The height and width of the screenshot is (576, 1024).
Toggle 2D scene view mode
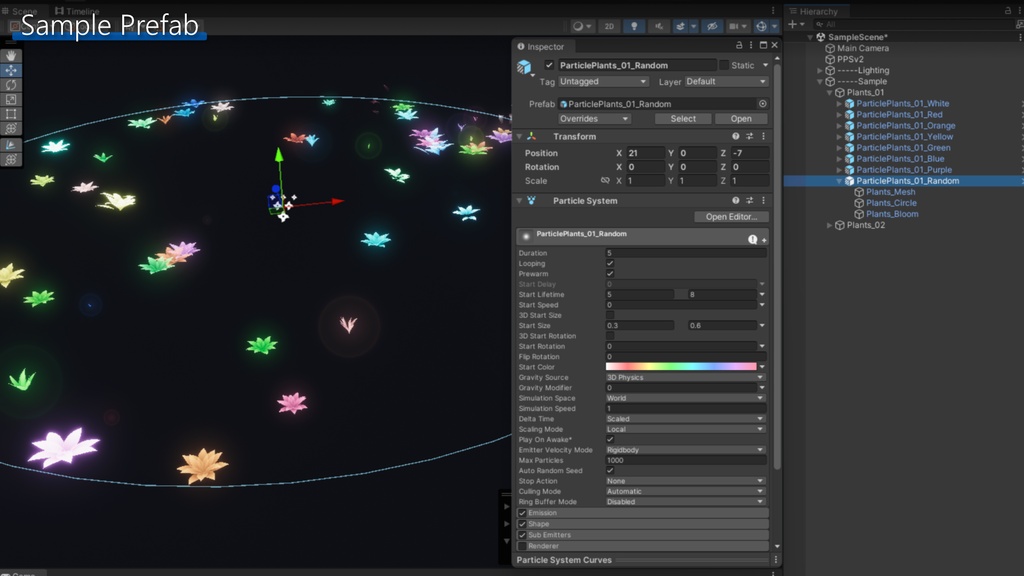click(609, 26)
